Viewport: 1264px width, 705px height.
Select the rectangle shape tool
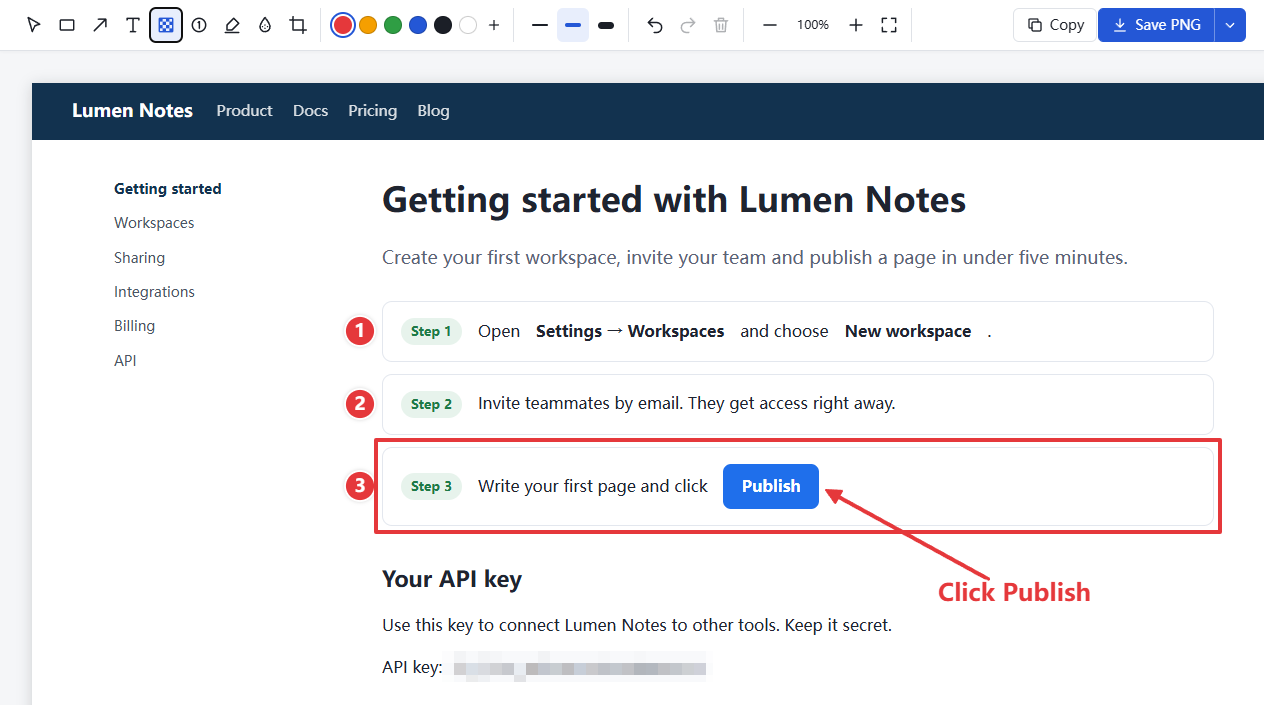[x=67, y=25]
